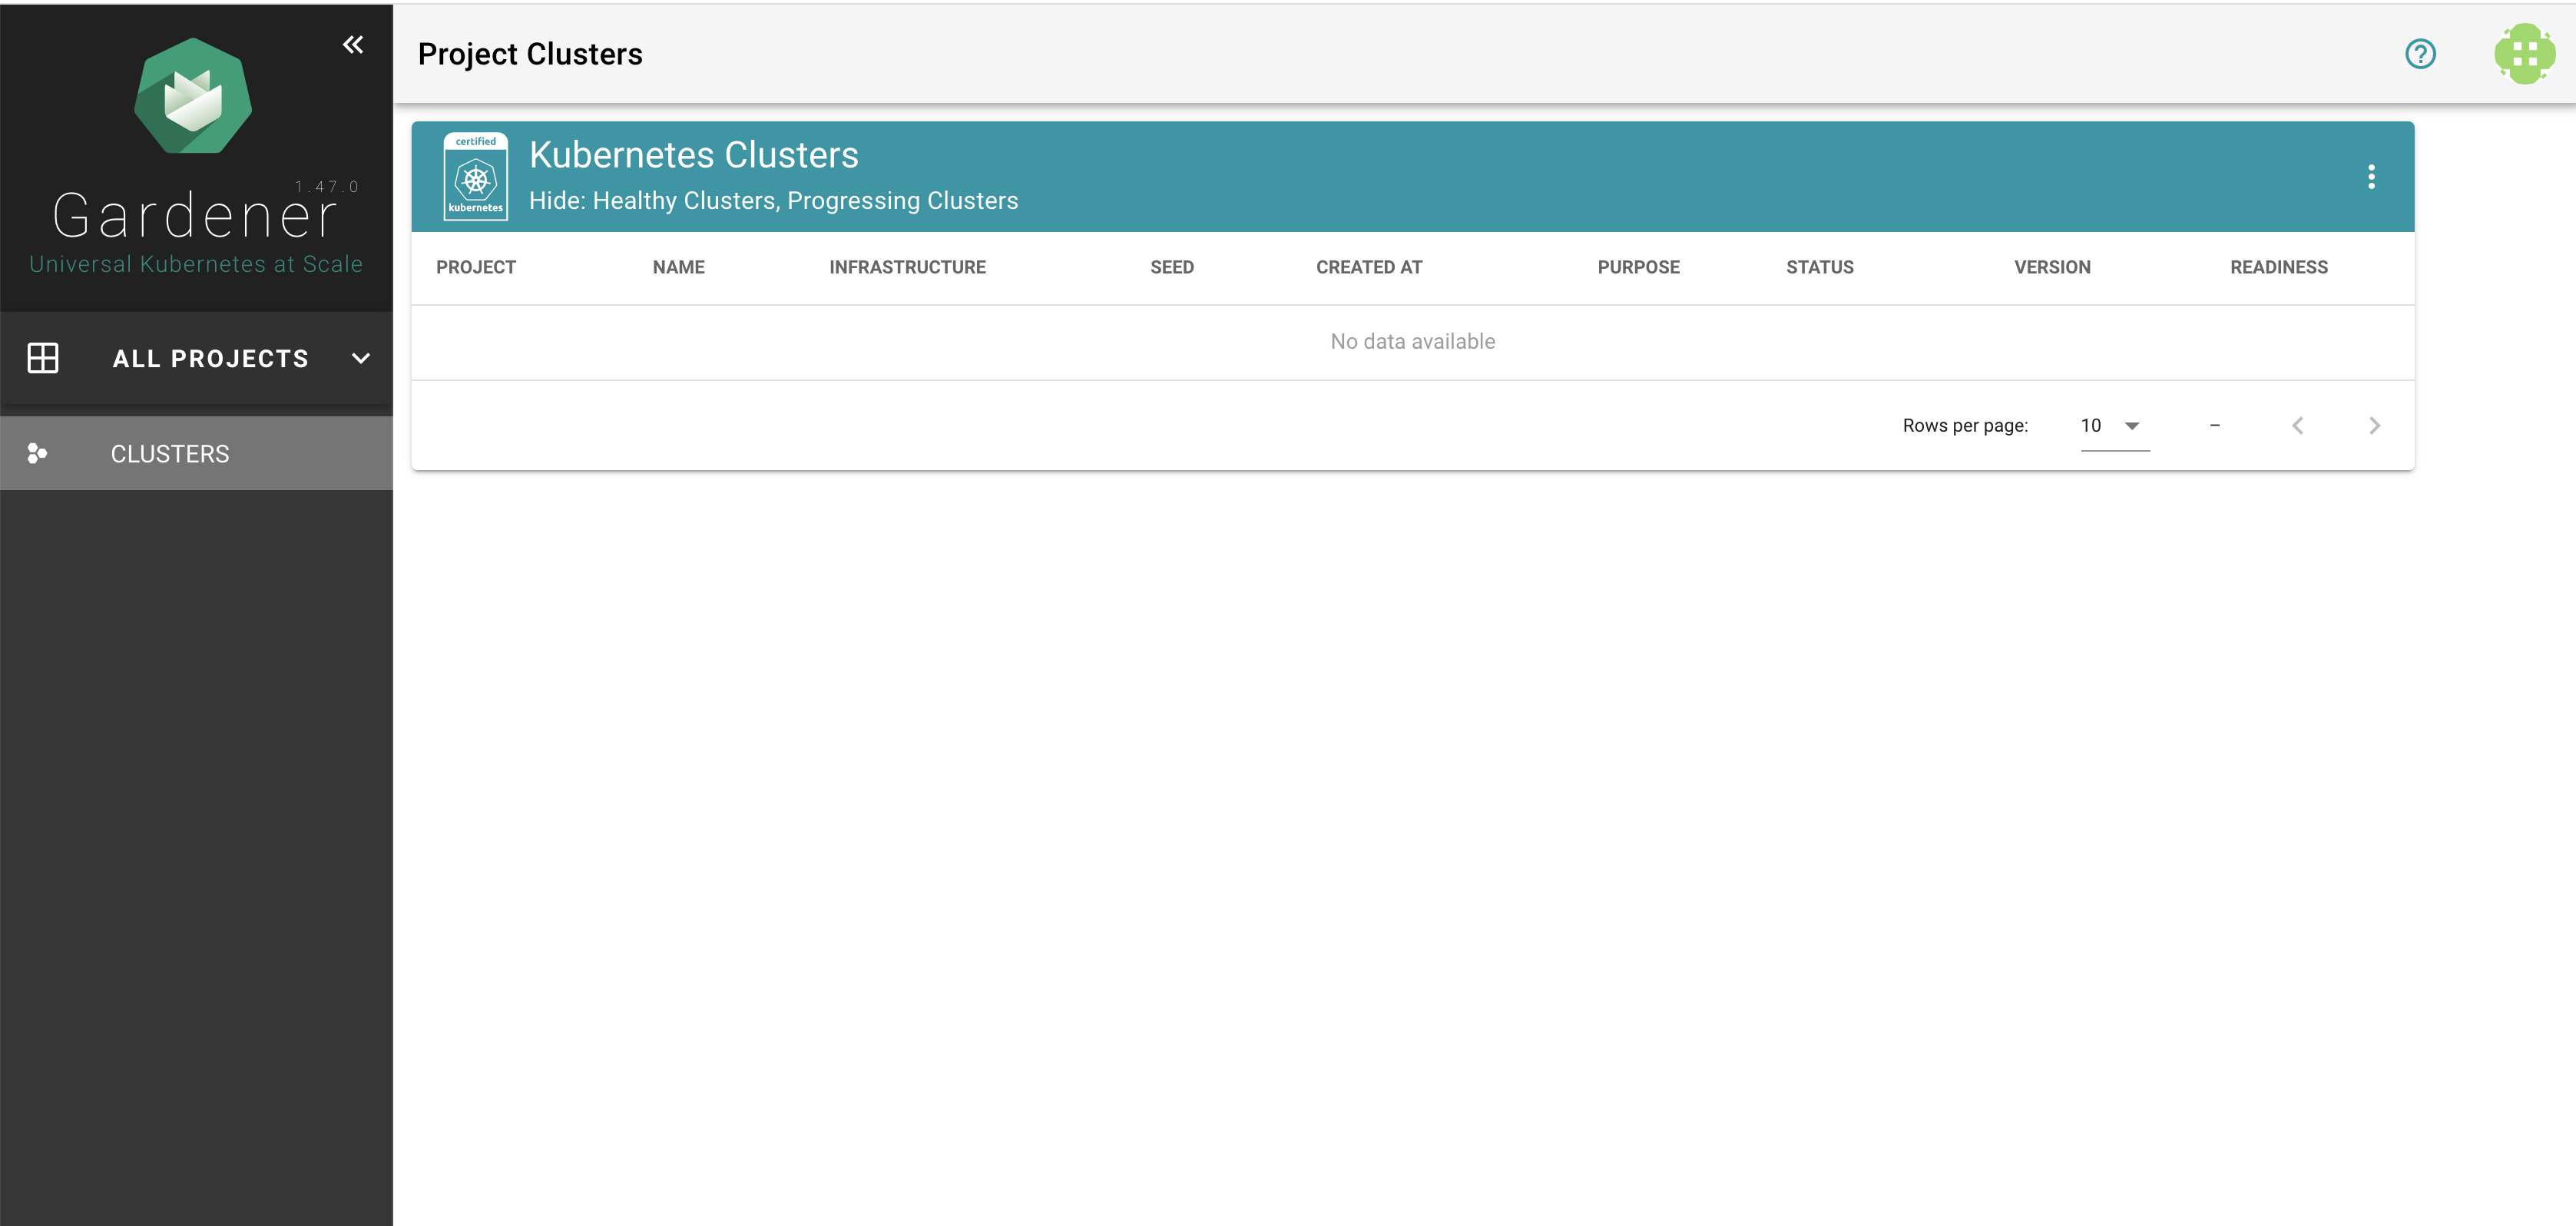Viewport: 2576px width, 1226px height.
Task: Open ALL PROJECTS menu entry
Action: (x=210, y=357)
